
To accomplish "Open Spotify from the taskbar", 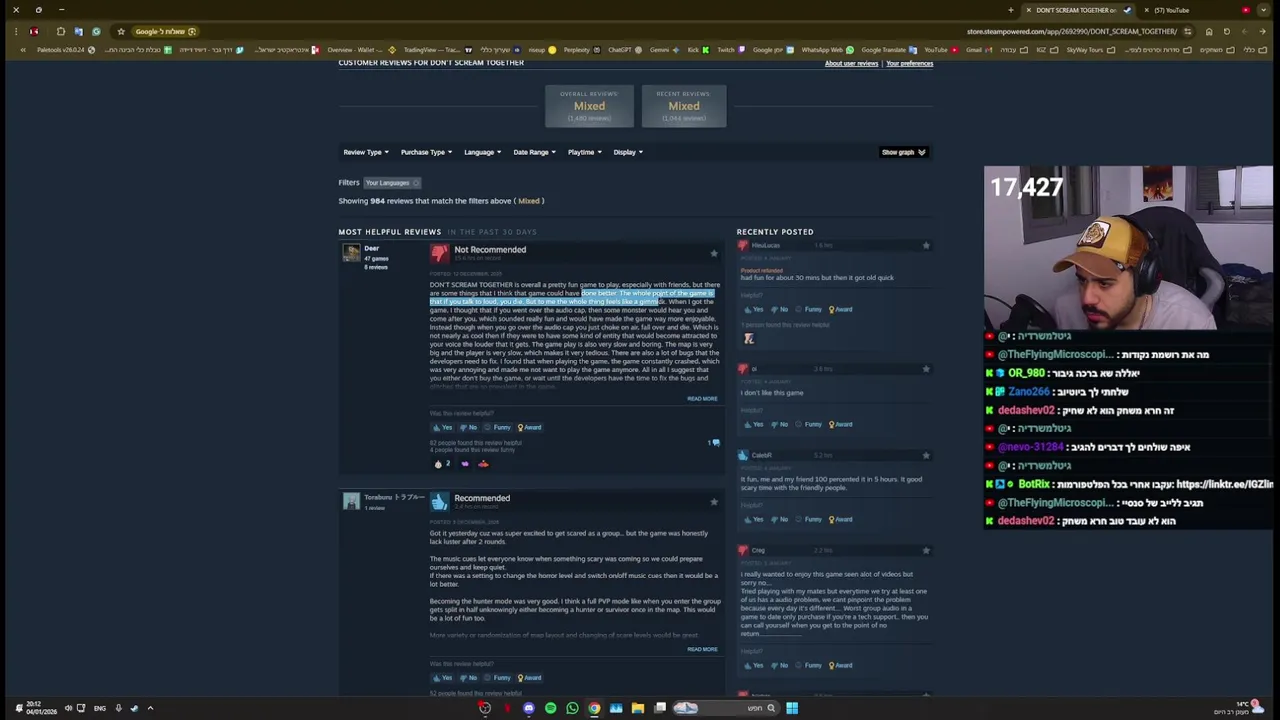I will point(550,708).
